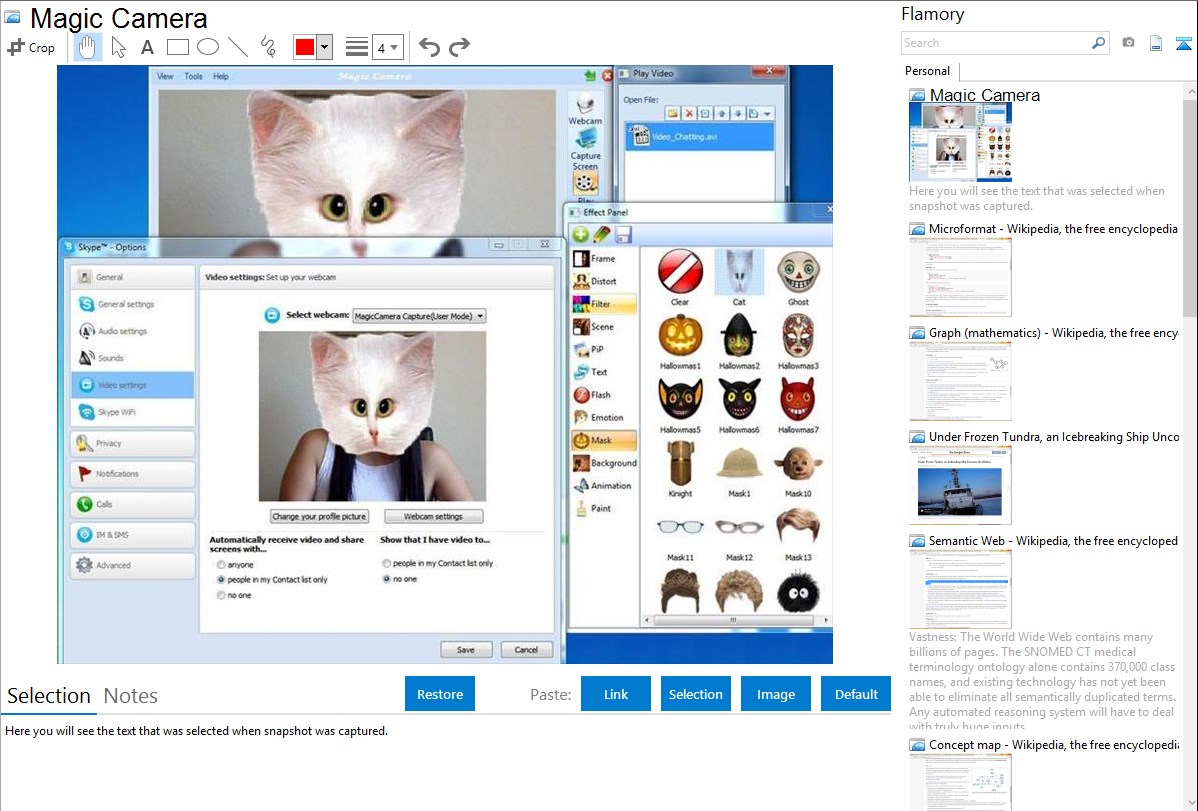Select people in my Contact list only under Show video
The image size is (1198, 811).
click(x=387, y=563)
